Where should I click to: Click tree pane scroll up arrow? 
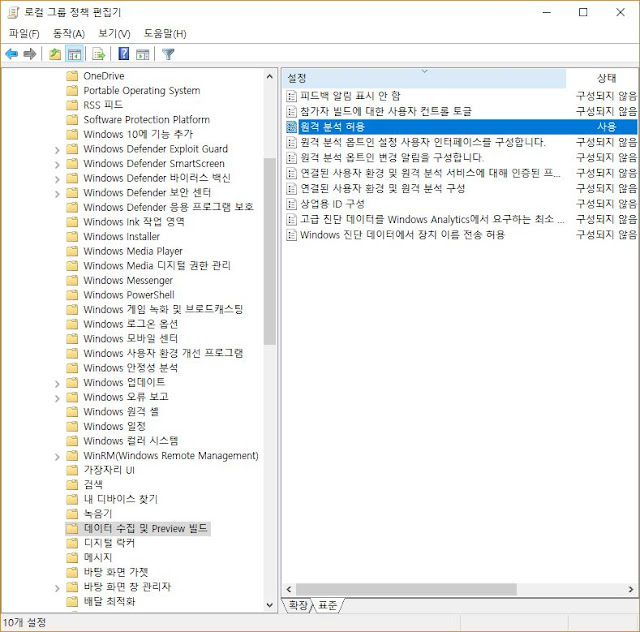click(x=269, y=76)
